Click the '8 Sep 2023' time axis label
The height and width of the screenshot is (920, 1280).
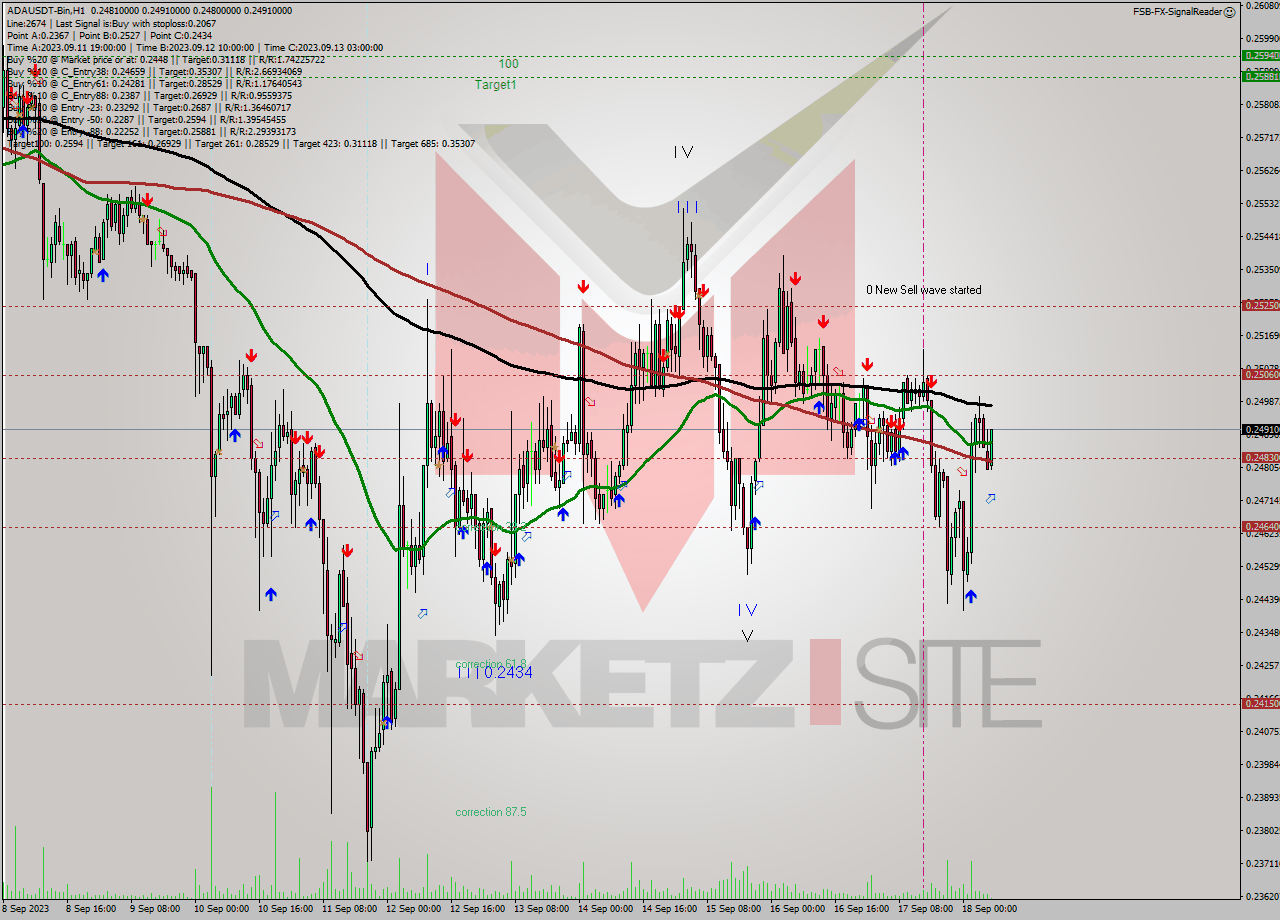pyautogui.click(x=27, y=909)
